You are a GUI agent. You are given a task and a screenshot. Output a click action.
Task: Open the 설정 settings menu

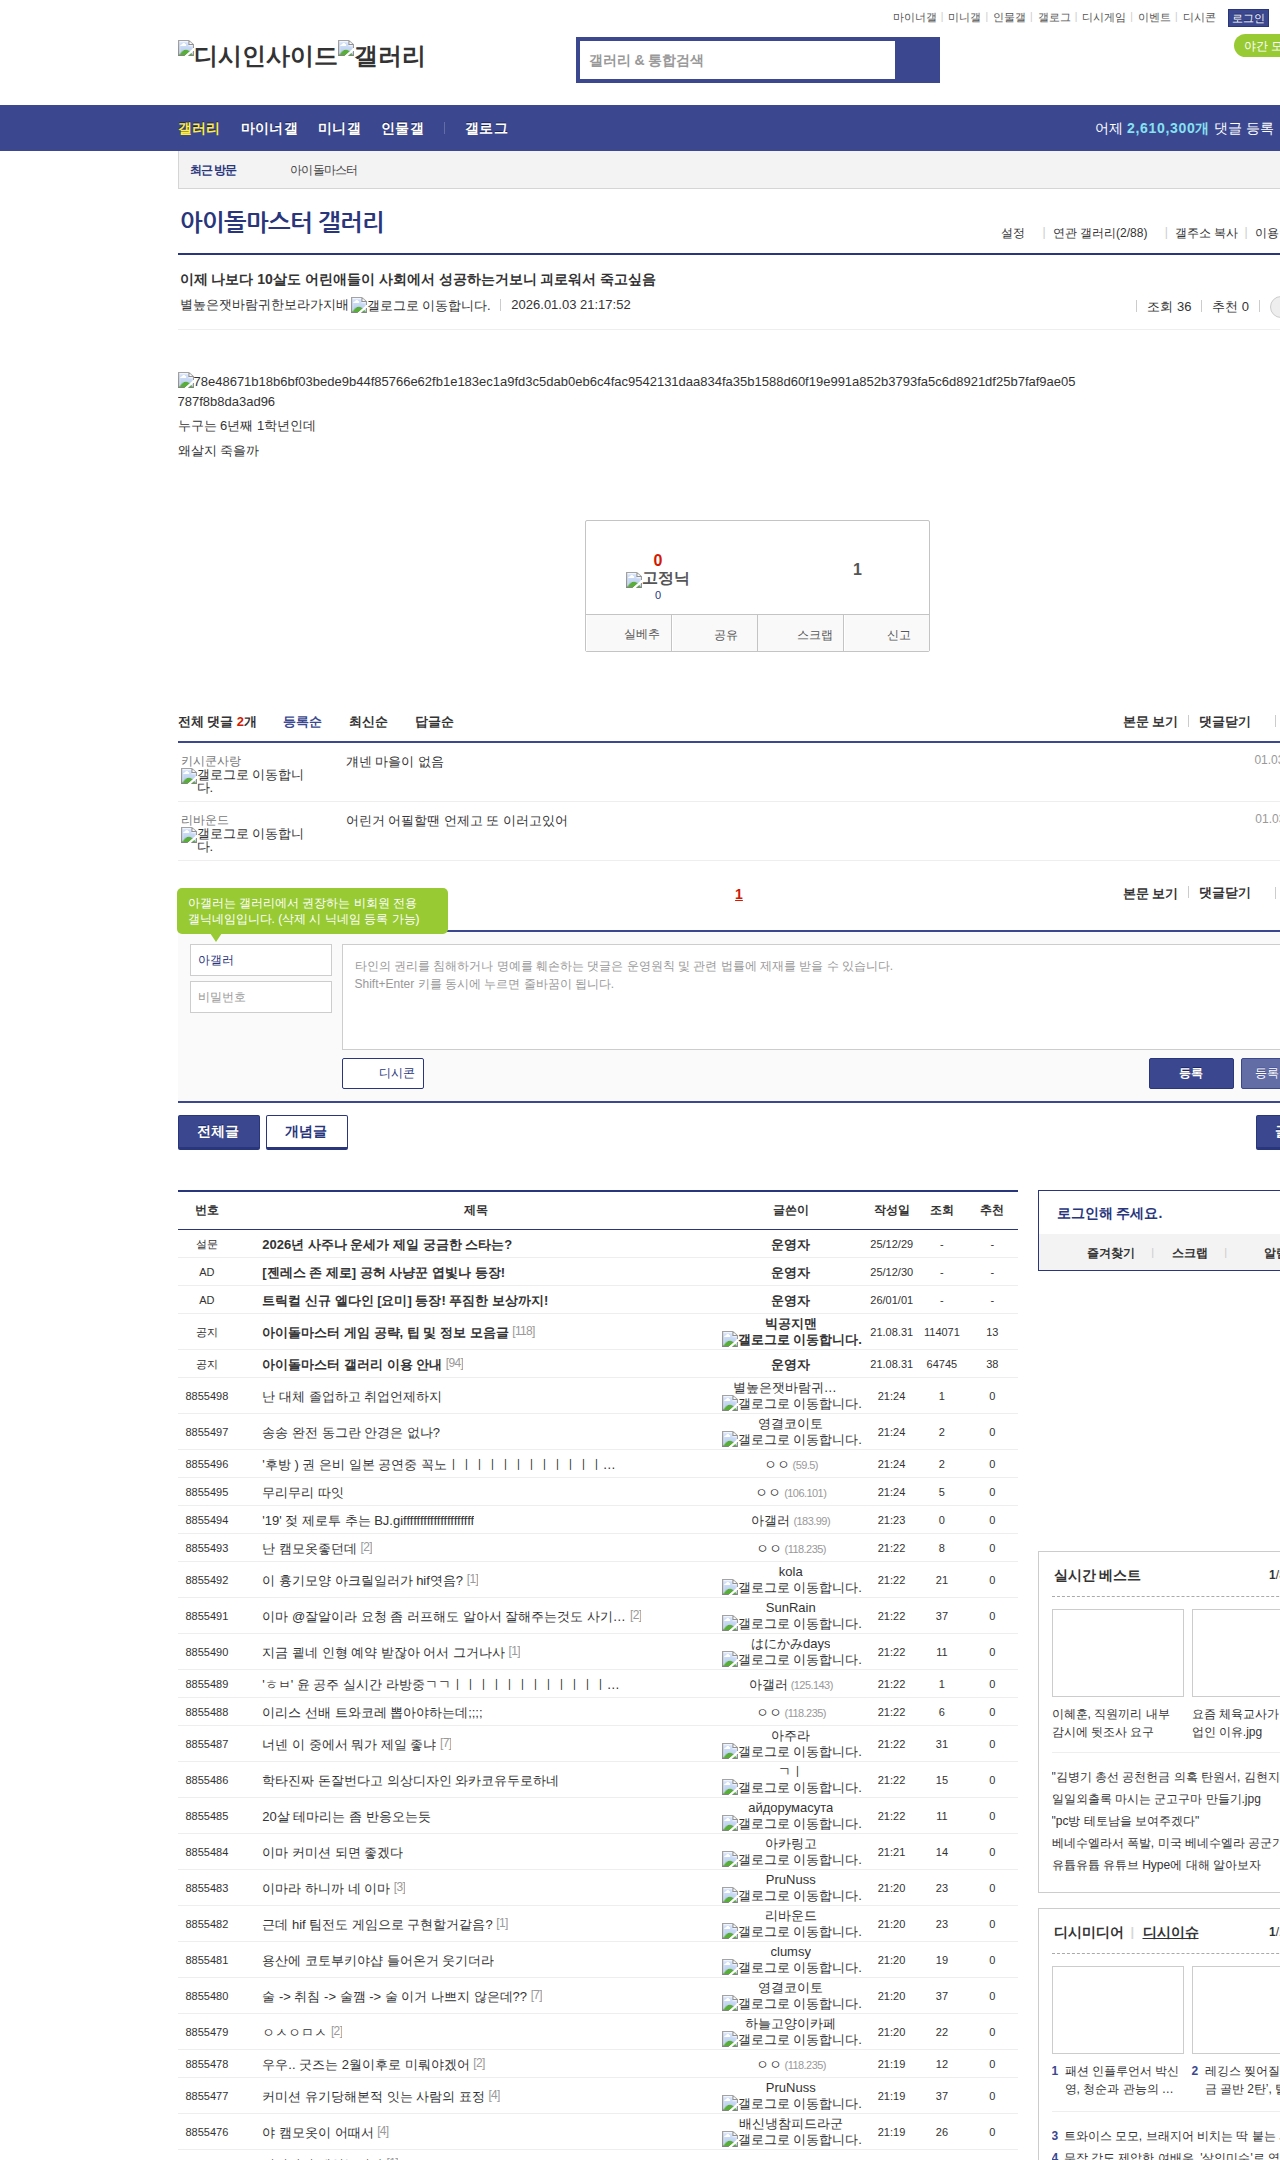click(x=1012, y=233)
